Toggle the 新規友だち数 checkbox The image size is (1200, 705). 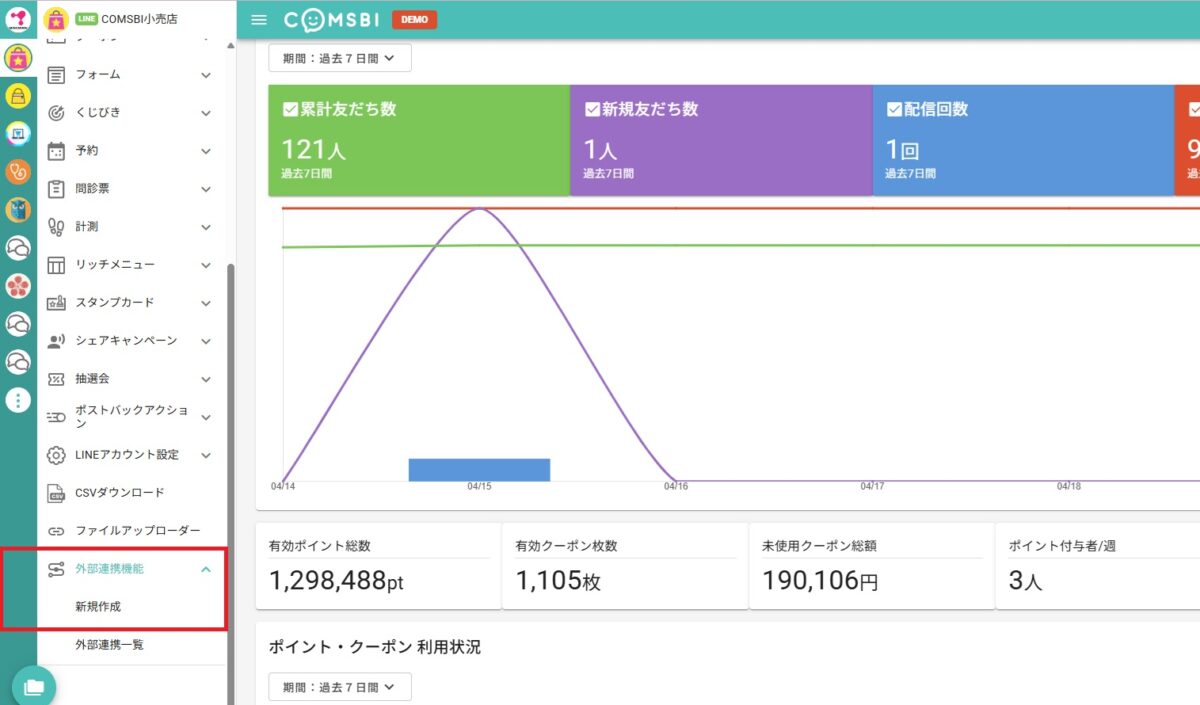(592, 109)
